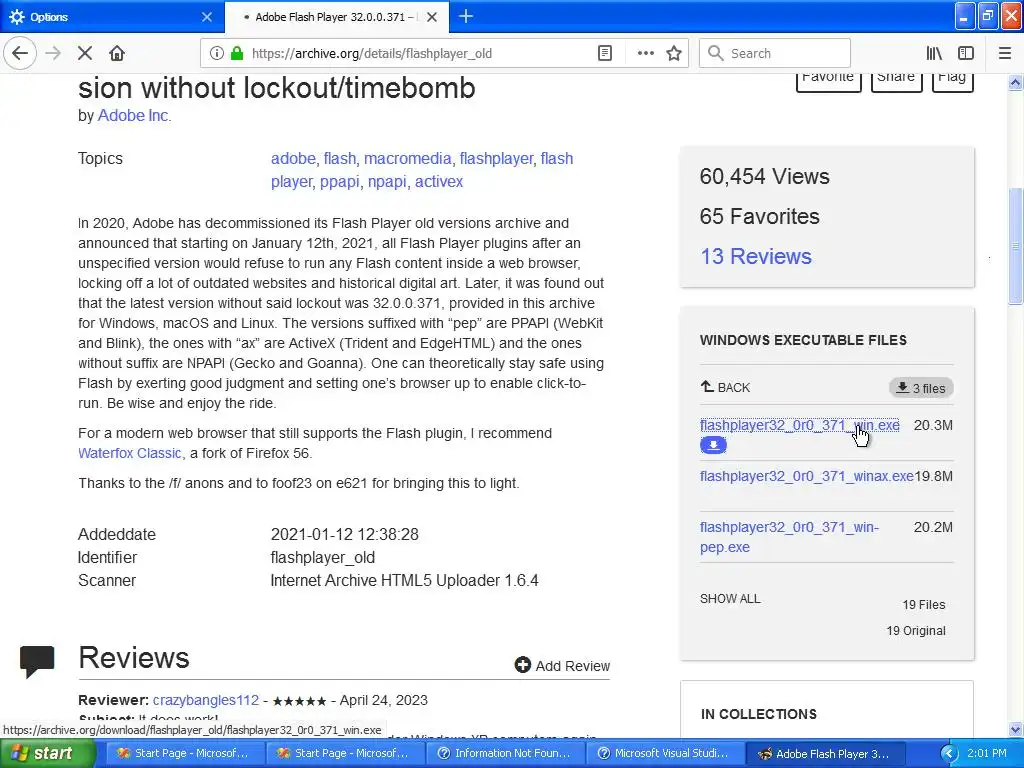Click the blue download icon under win.exe

coord(713,445)
